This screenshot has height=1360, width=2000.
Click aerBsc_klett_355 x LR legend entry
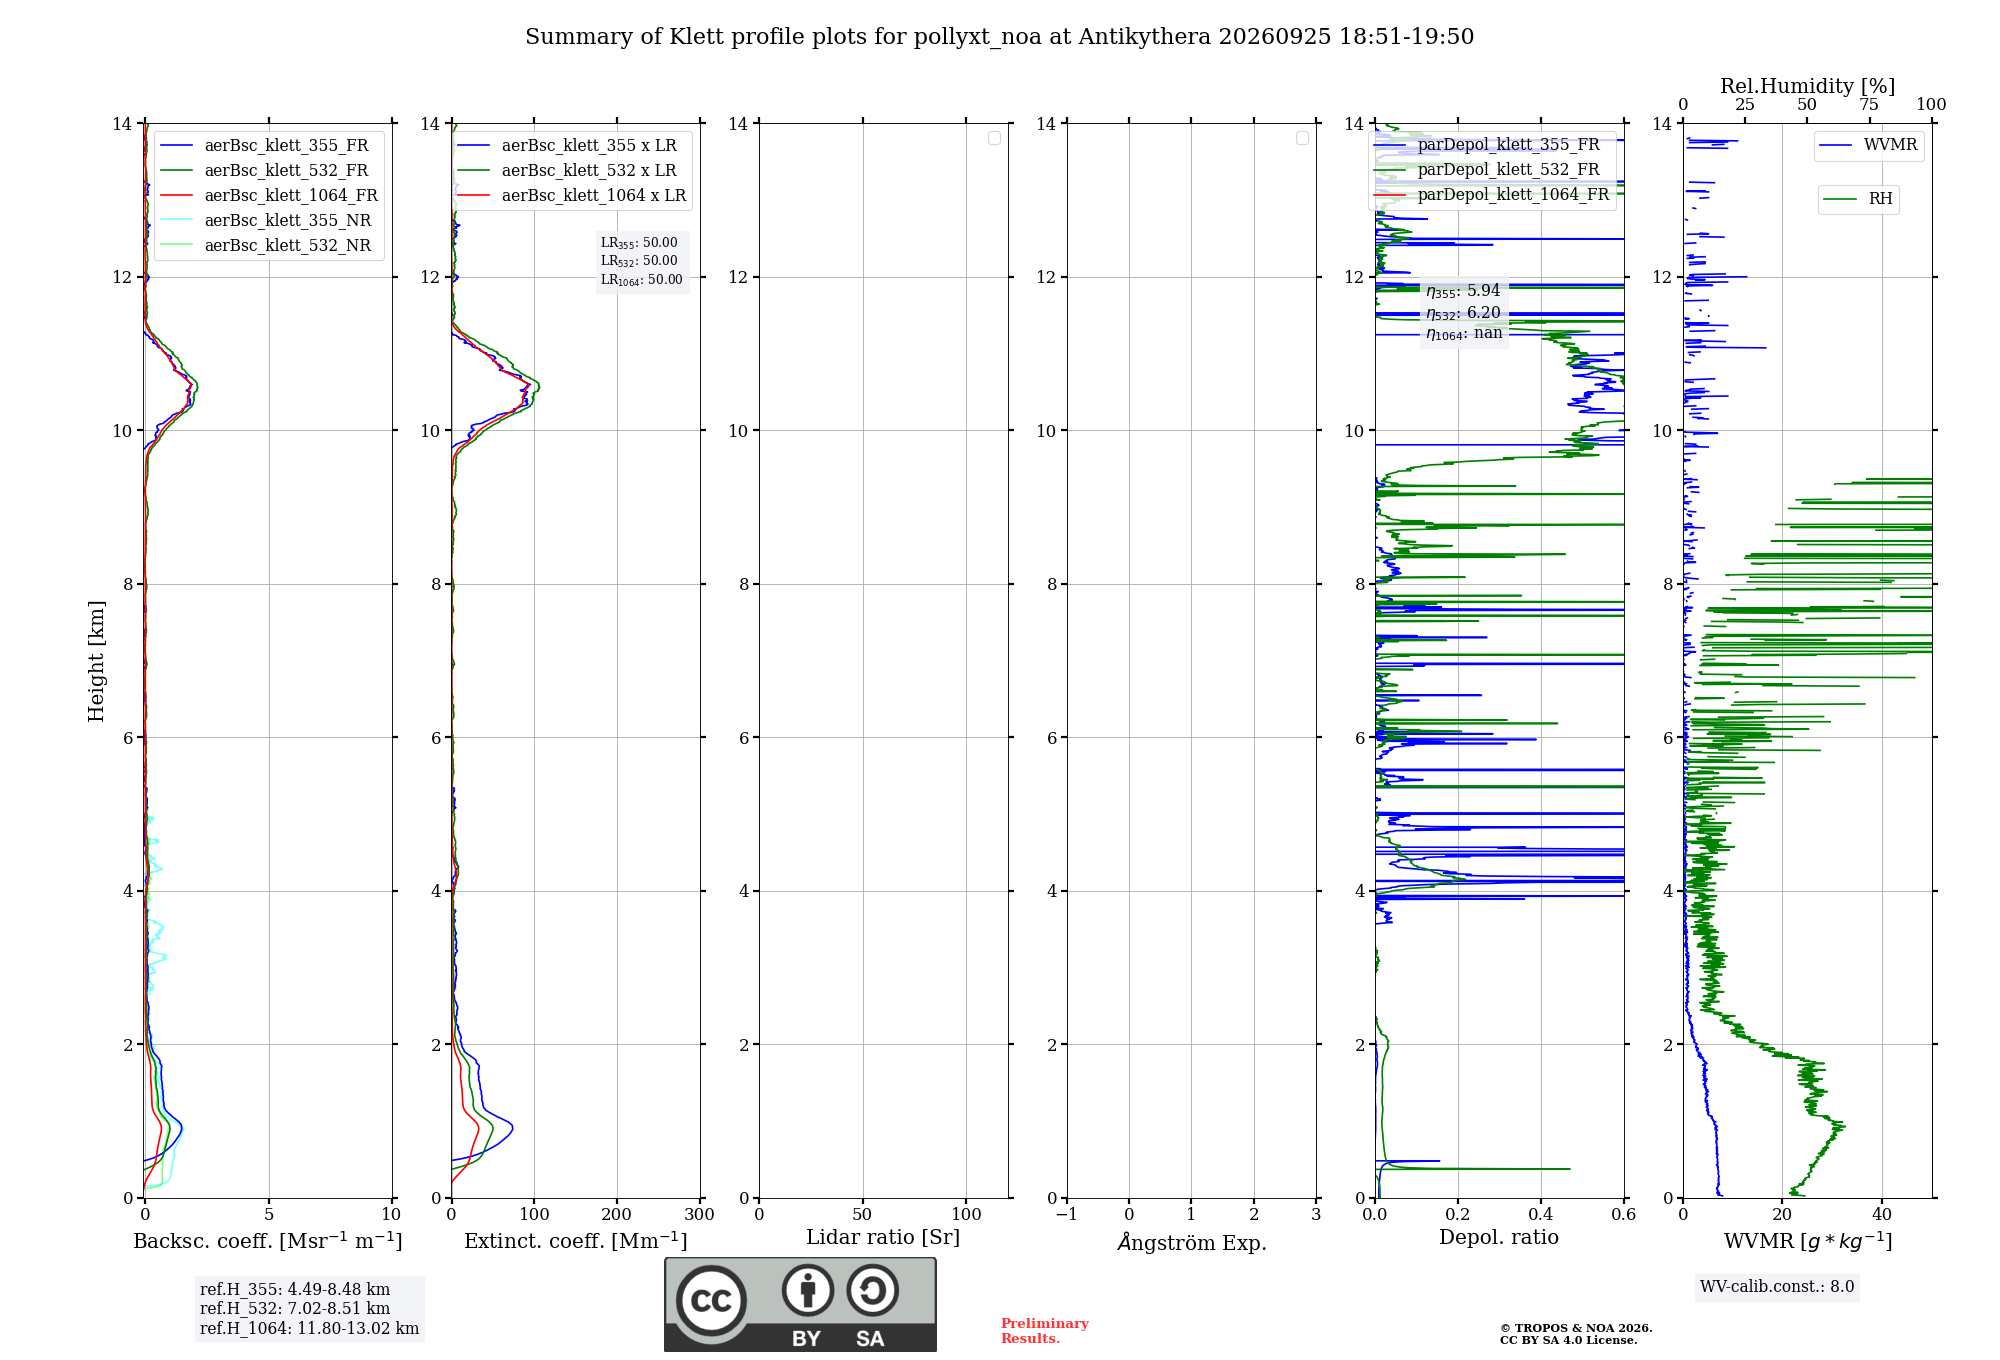point(567,145)
